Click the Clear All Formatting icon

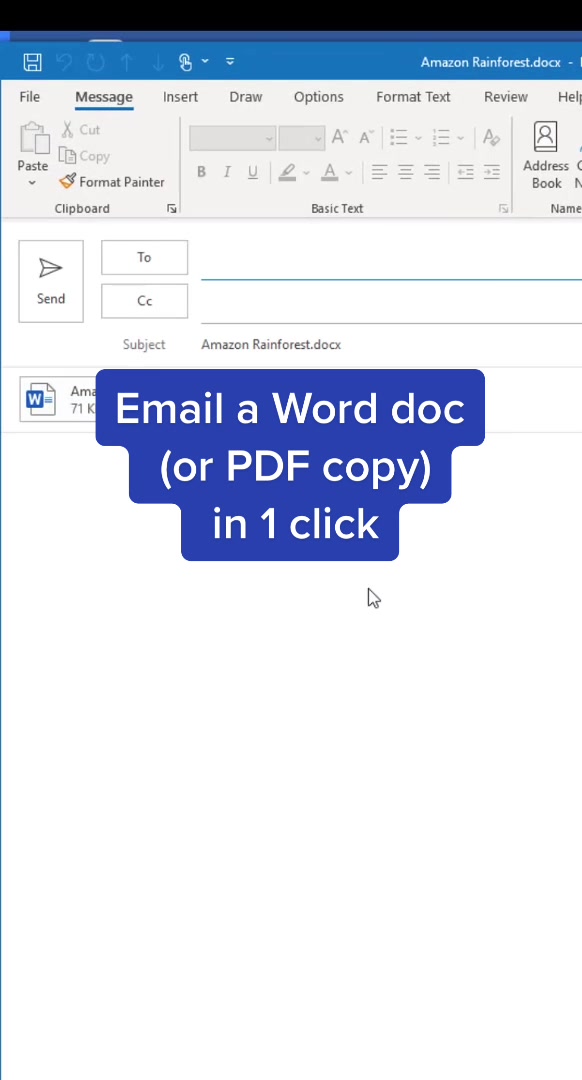491,137
